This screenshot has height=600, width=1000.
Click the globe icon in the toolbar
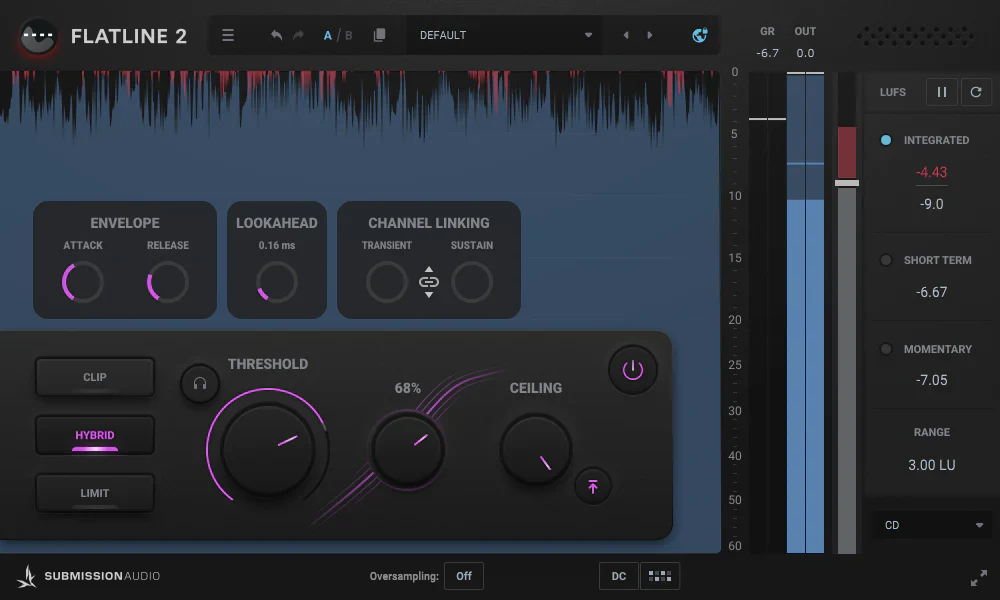click(700, 34)
